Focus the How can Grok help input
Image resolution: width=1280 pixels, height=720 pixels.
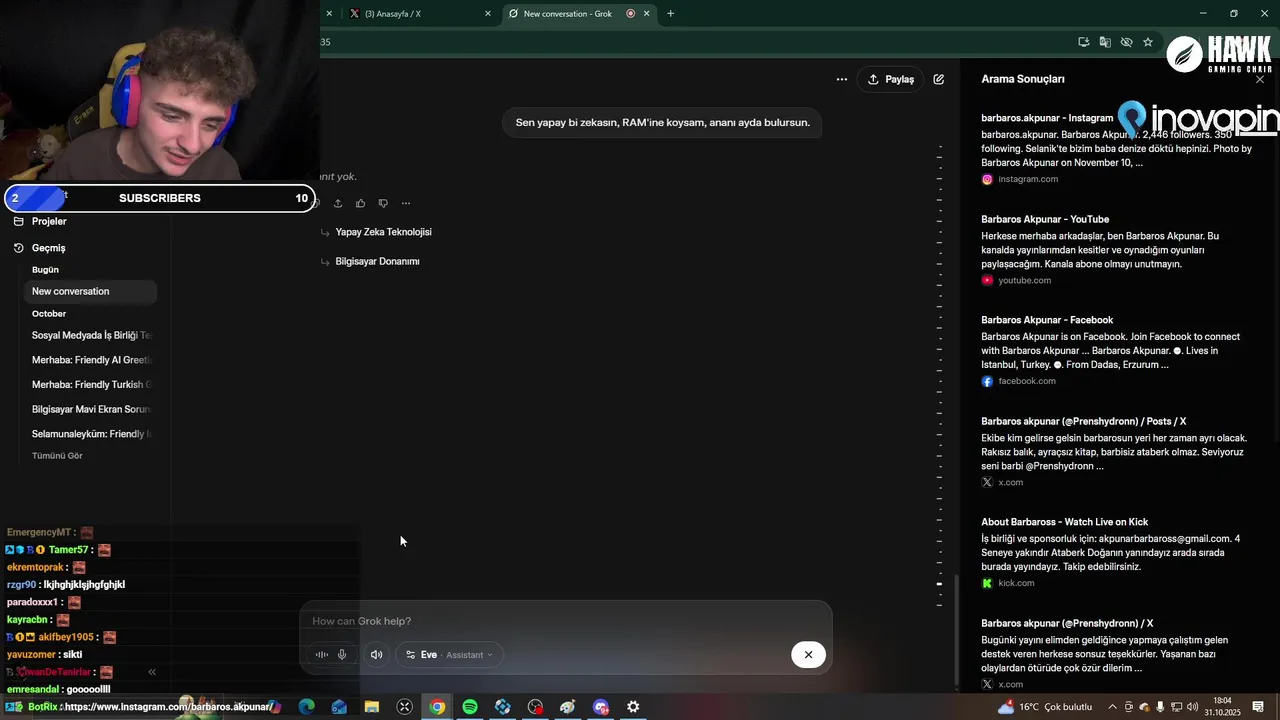point(565,621)
